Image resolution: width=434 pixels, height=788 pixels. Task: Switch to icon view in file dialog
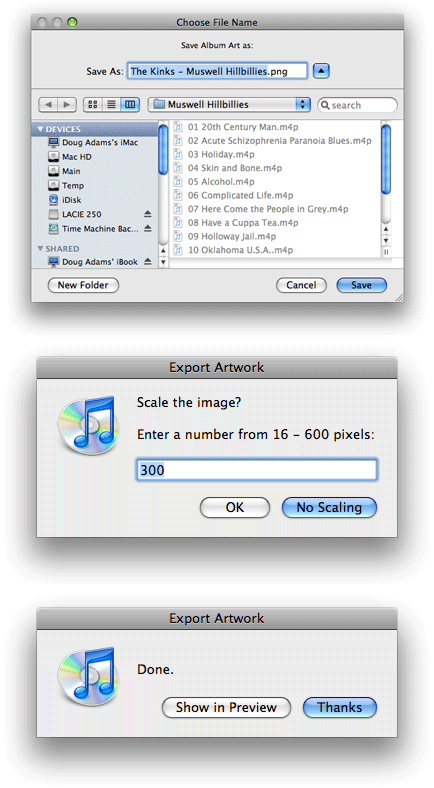(92, 105)
